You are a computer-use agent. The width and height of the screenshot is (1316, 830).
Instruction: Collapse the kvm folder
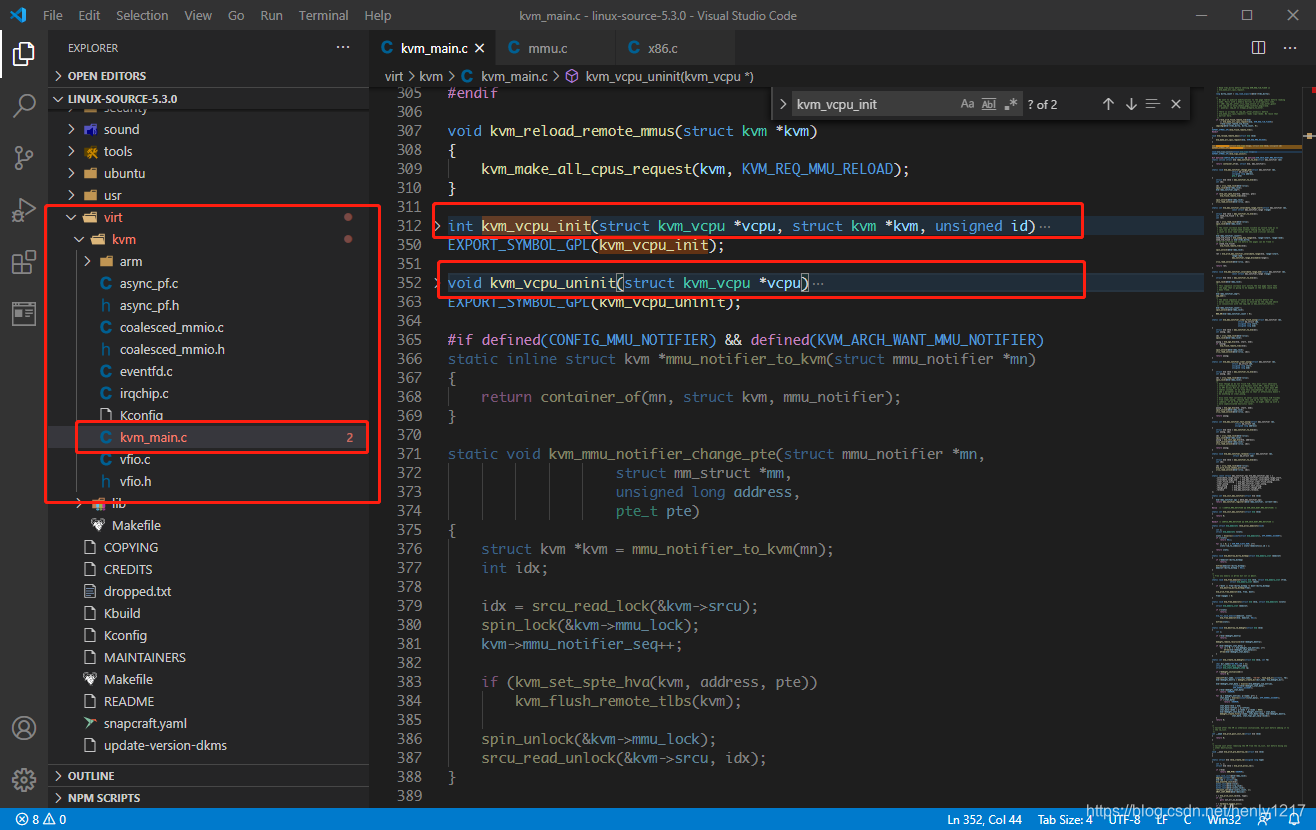click(208, 239)
